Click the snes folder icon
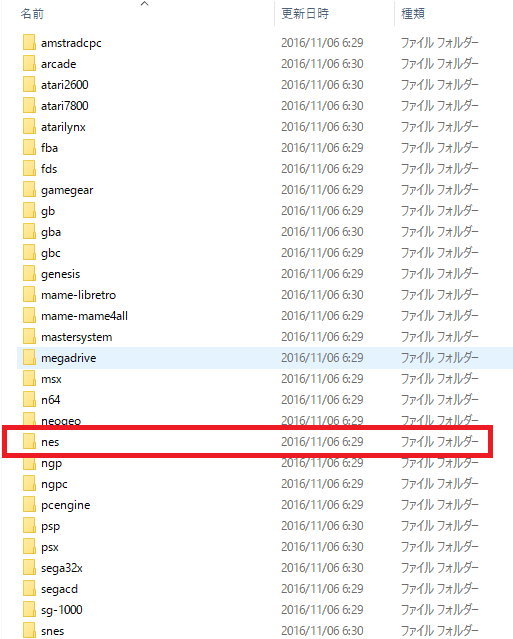Image resolution: width=513 pixels, height=639 pixels. 29,631
